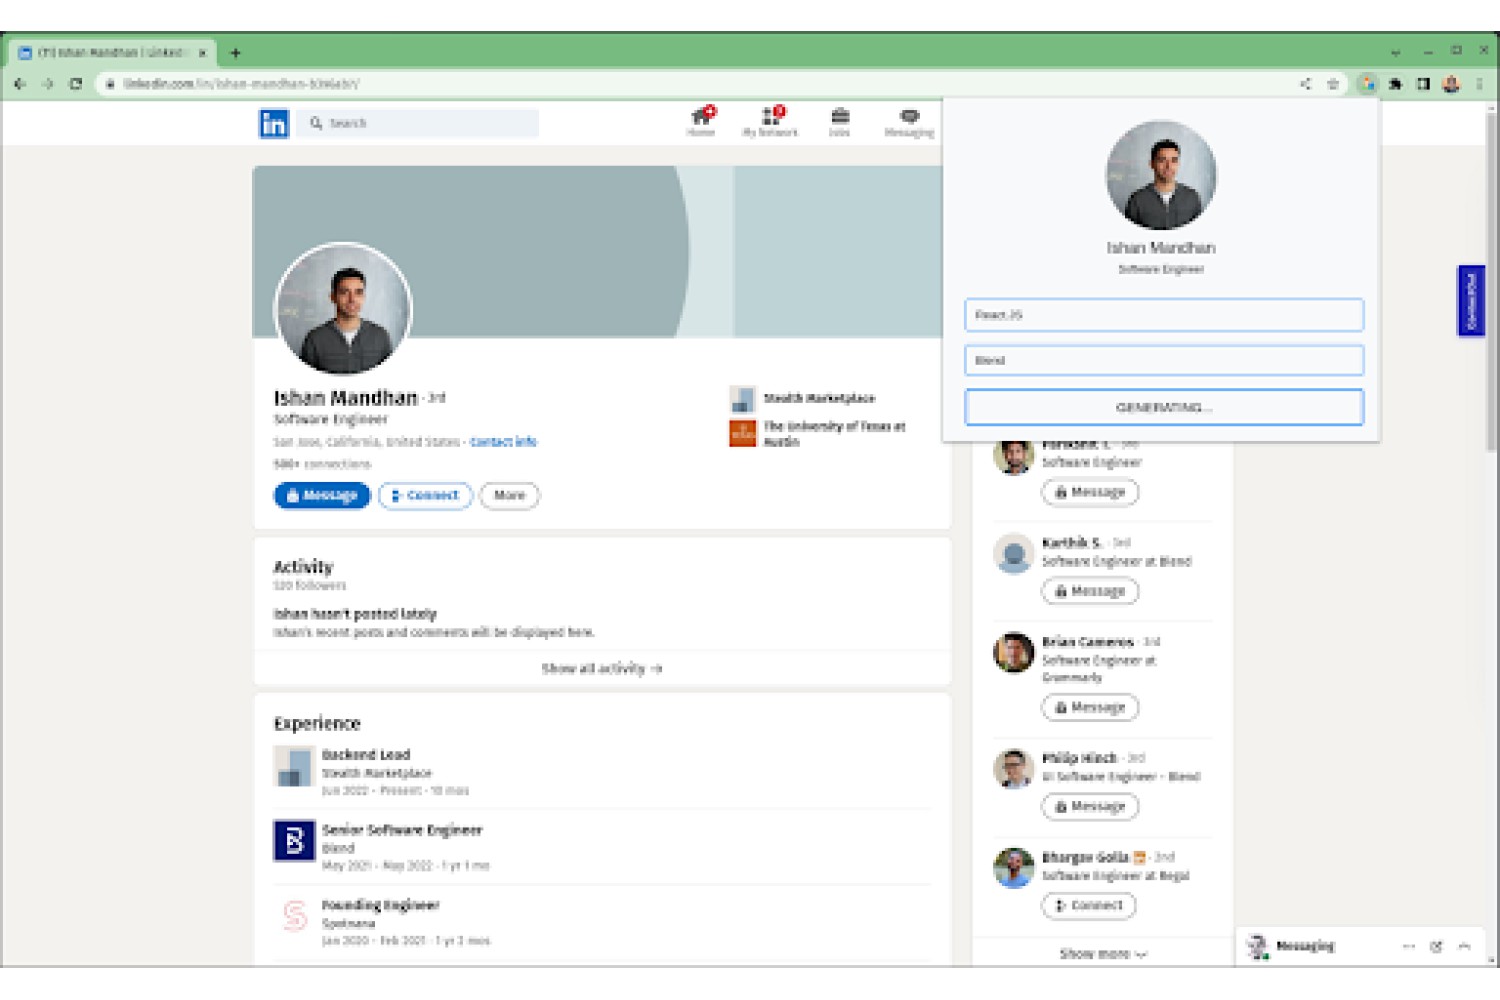The image size is (1500, 1000).
Task: Close the Ishan Mandhan browser tab
Action: 201,53
